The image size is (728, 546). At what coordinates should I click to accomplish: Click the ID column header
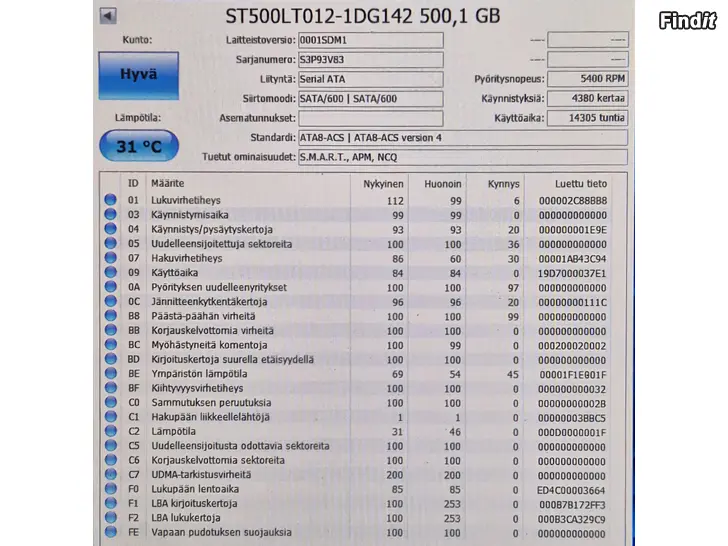click(133, 183)
